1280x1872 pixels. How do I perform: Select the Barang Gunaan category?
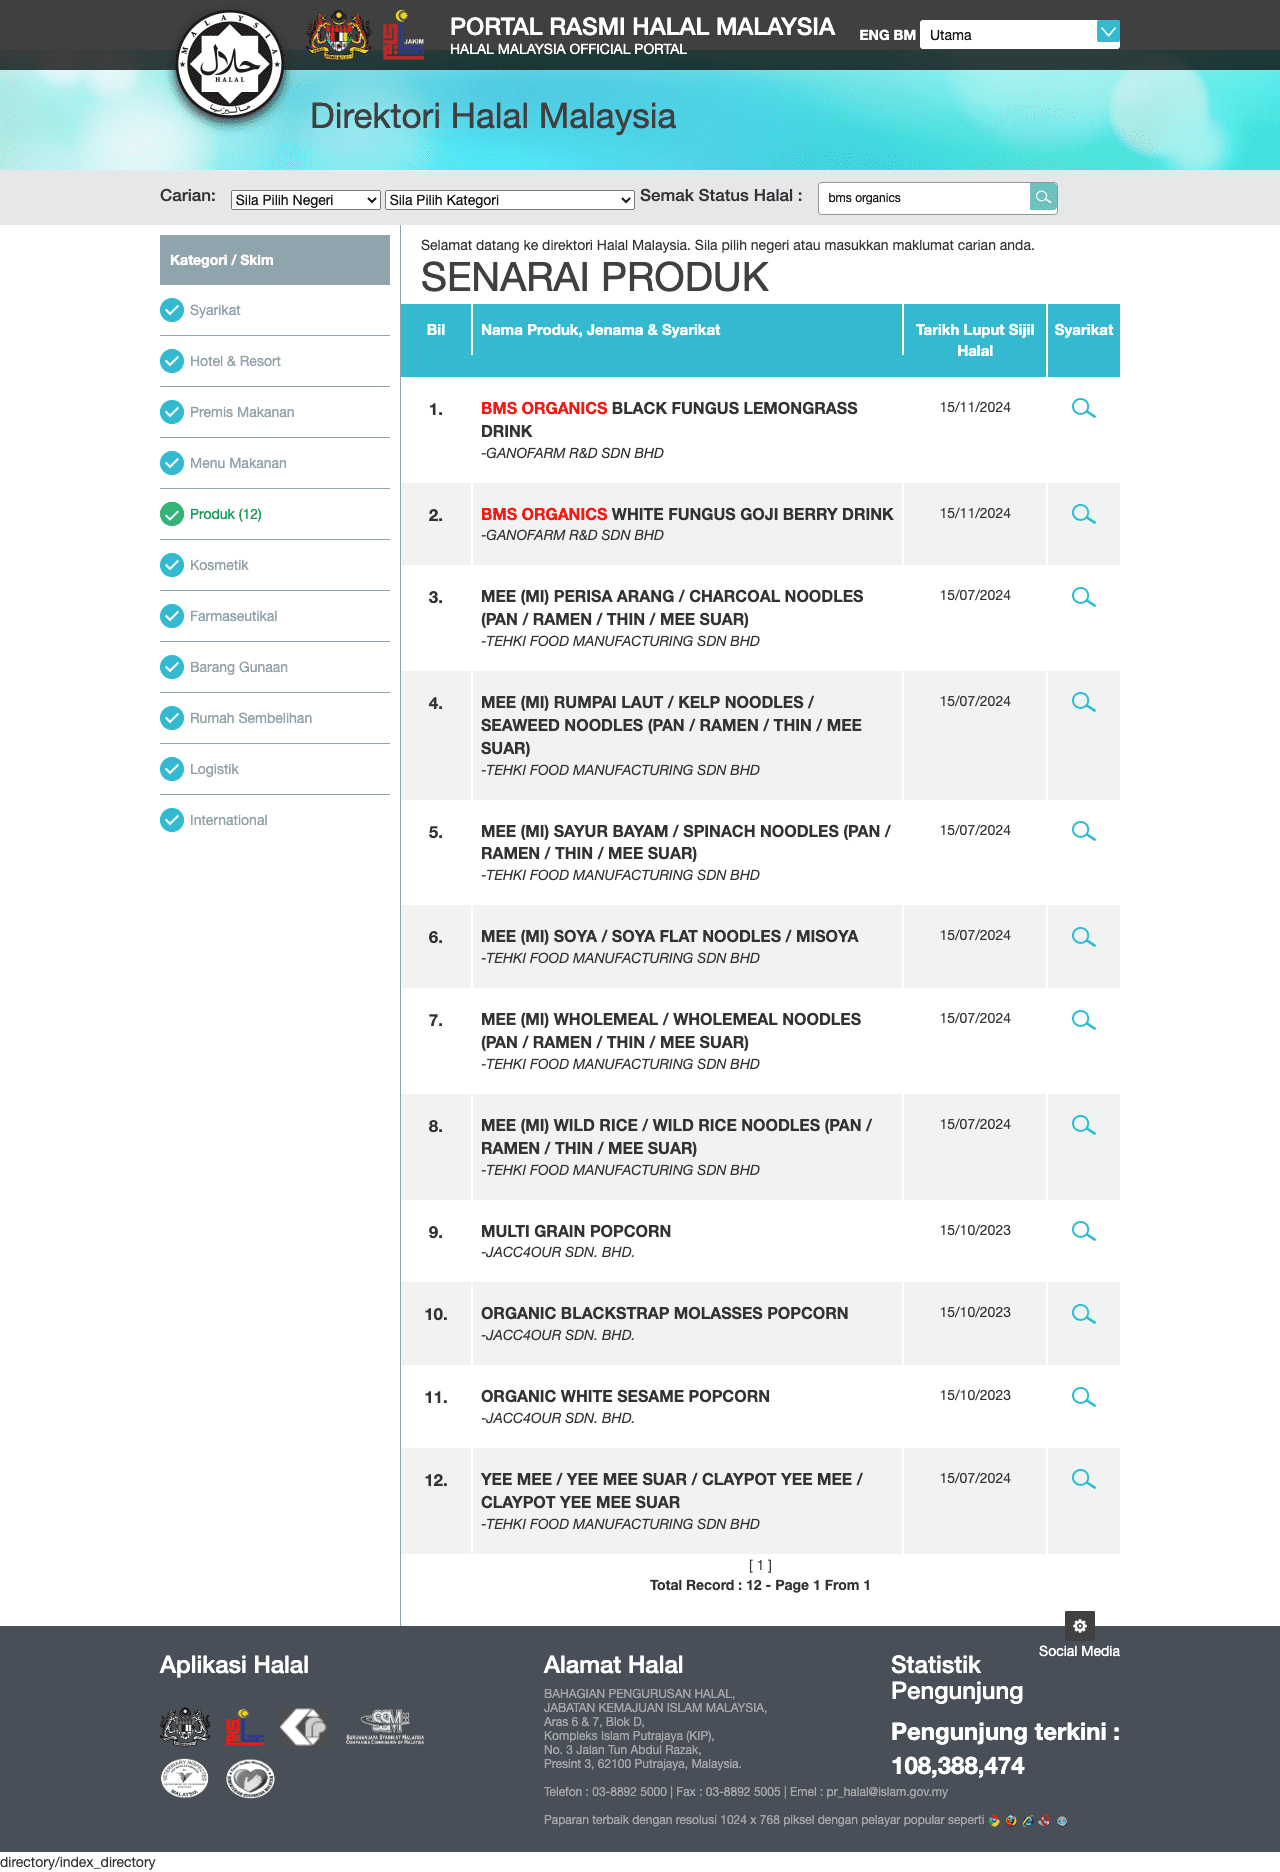coord(239,667)
